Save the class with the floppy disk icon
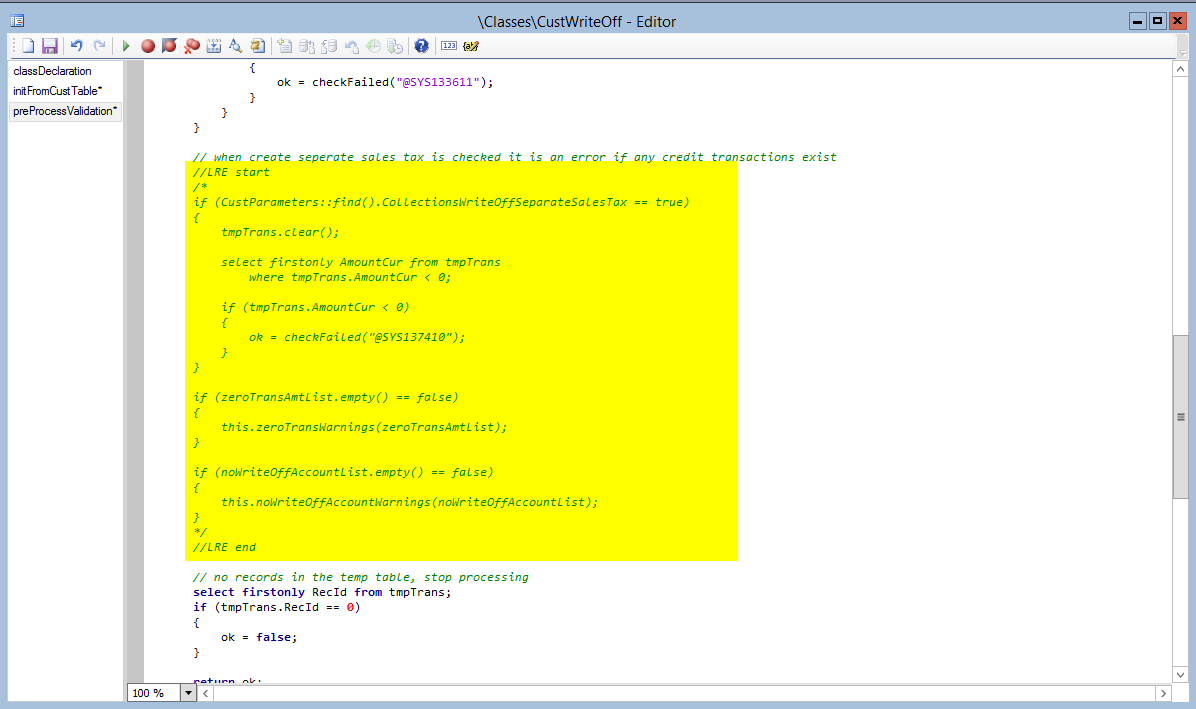 [x=49, y=46]
